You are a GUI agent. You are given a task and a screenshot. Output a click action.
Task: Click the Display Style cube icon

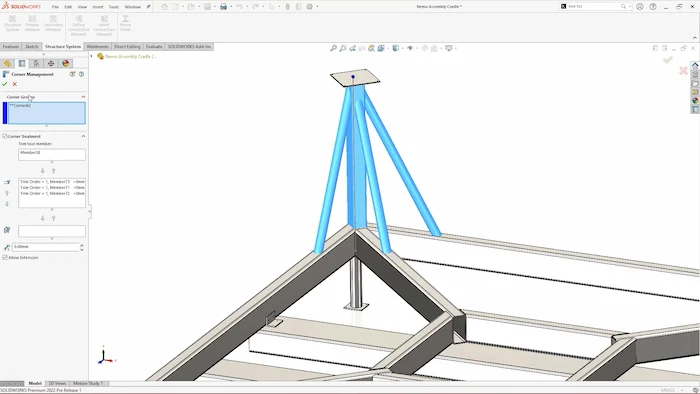click(x=396, y=48)
